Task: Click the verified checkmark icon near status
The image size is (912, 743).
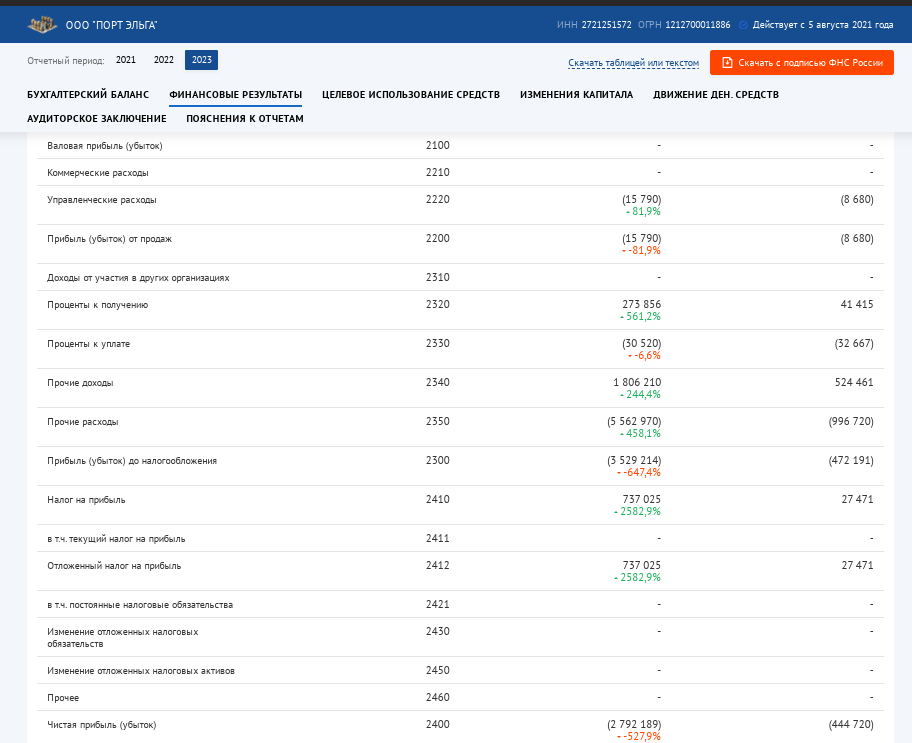Action: [743, 25]
